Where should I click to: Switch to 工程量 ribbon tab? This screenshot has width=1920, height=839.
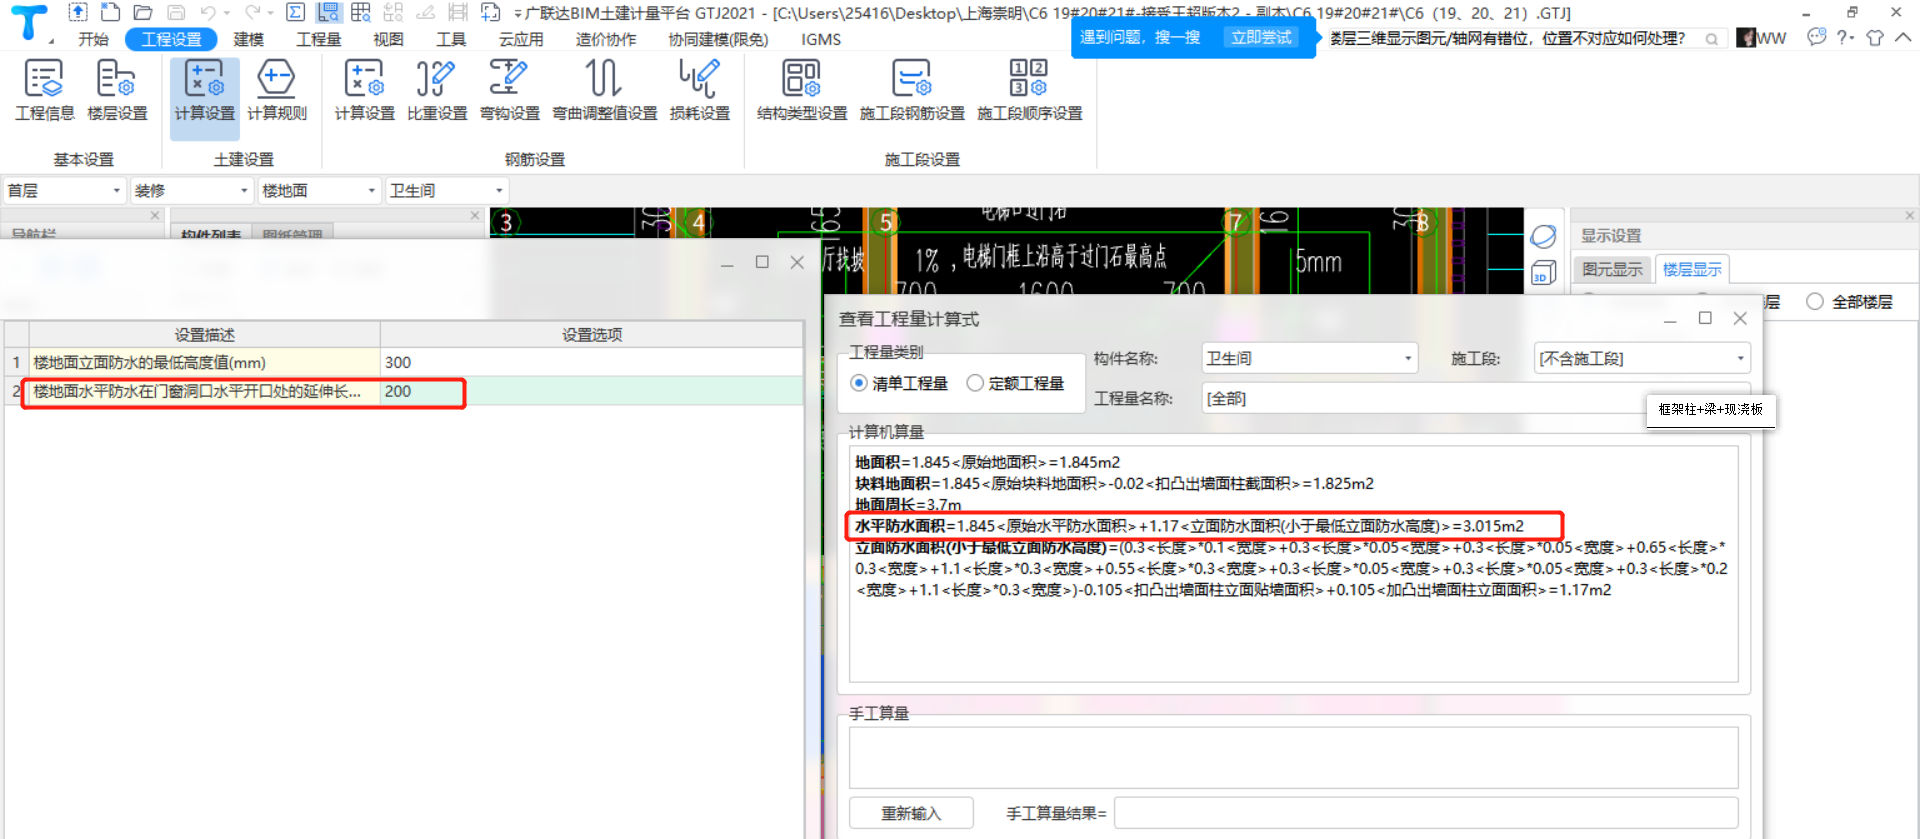[x=319, y=39]
